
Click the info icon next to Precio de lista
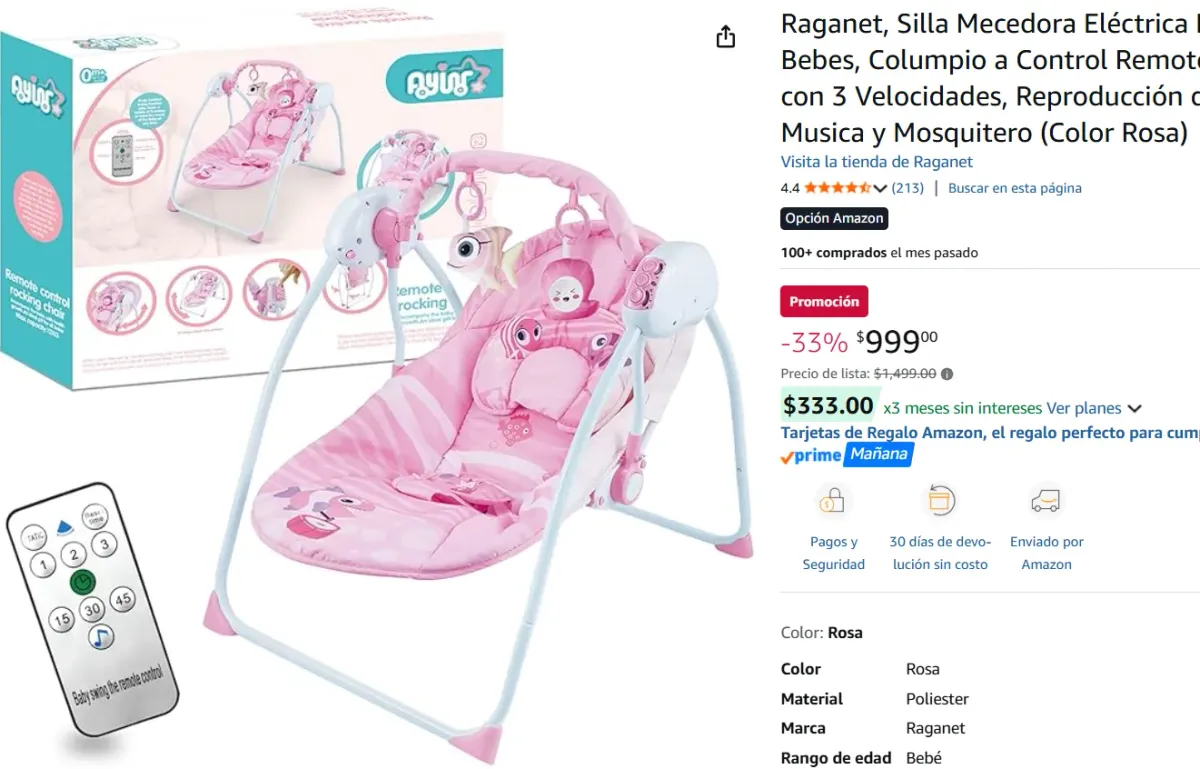[x=945, y=373]
